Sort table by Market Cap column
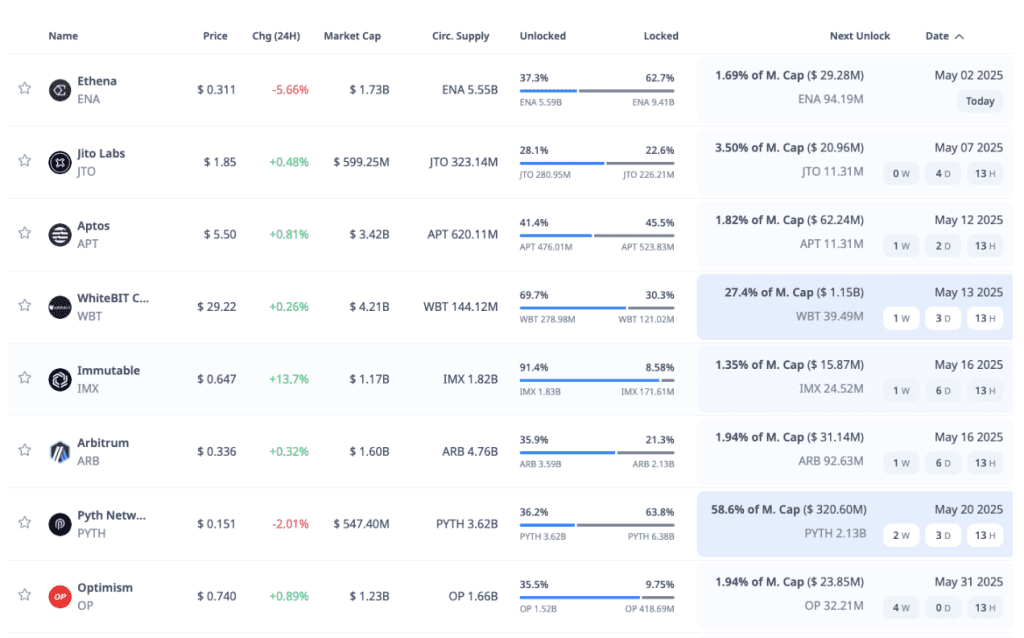 352,36
